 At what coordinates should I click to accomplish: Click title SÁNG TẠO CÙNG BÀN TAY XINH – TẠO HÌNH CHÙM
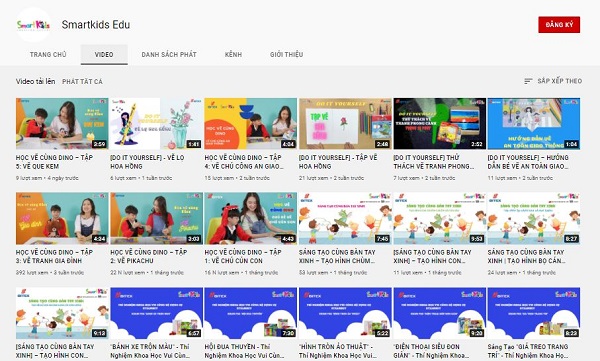click(x=337, y=256)
